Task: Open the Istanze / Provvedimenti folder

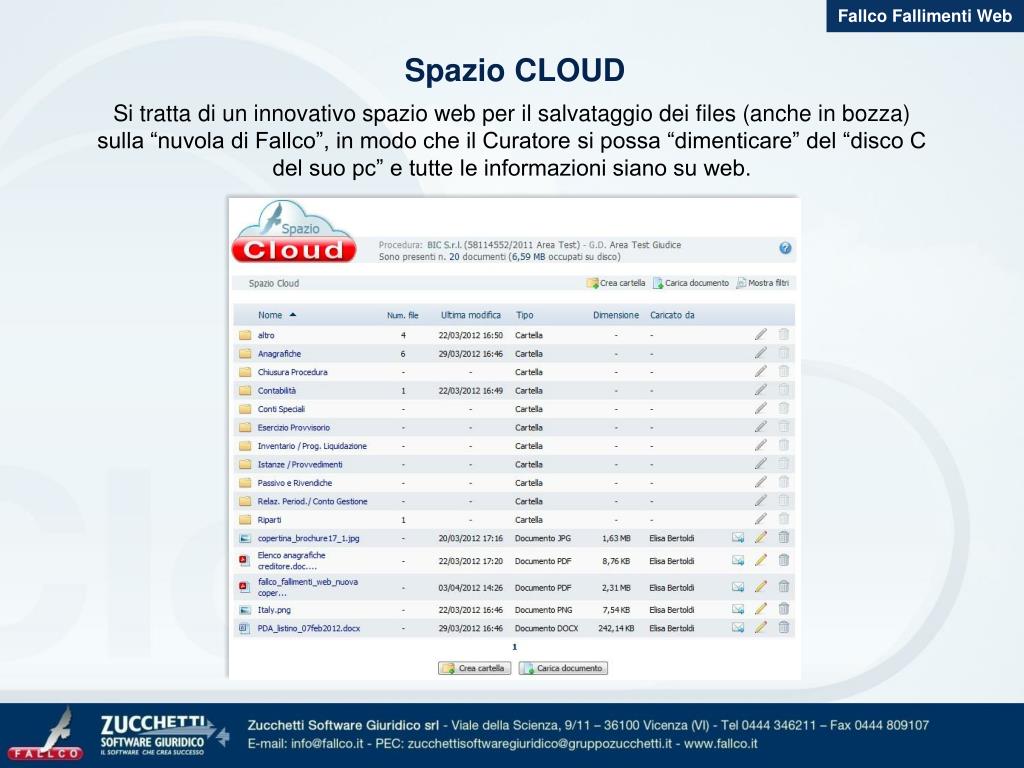Action: click(300, 464)
